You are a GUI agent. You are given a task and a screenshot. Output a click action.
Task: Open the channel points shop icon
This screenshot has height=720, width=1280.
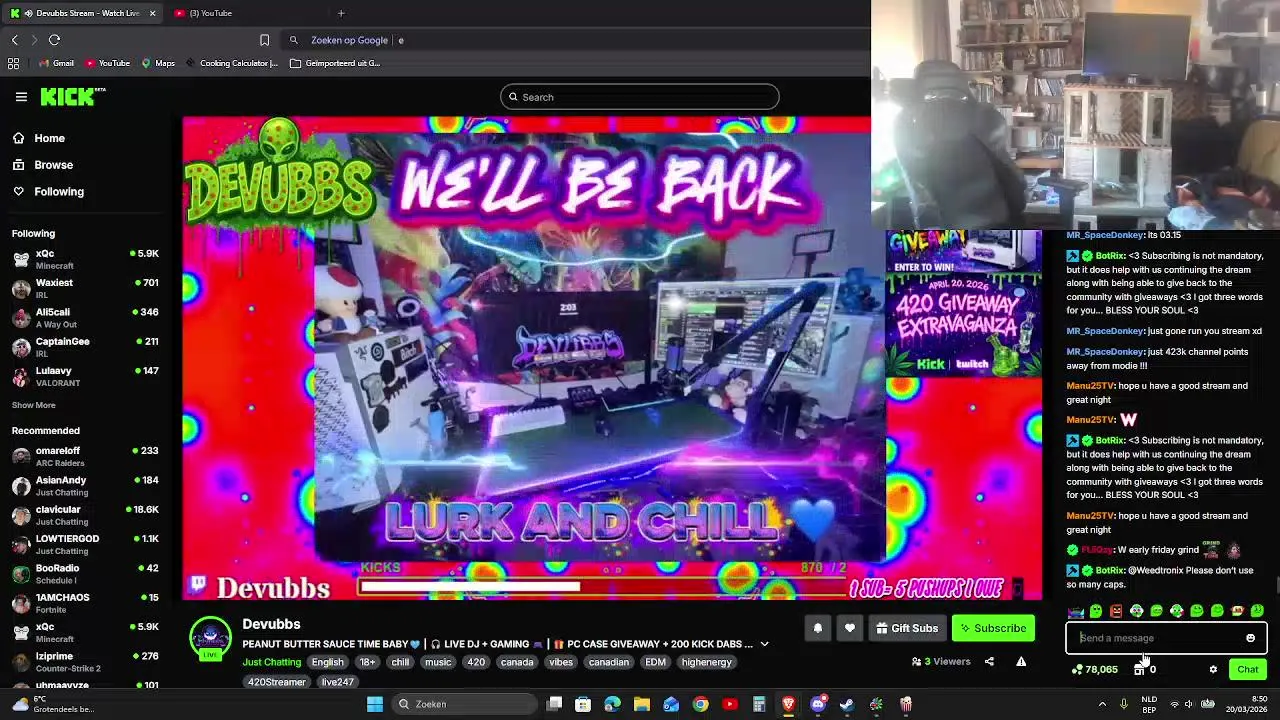coord(1138,669)
